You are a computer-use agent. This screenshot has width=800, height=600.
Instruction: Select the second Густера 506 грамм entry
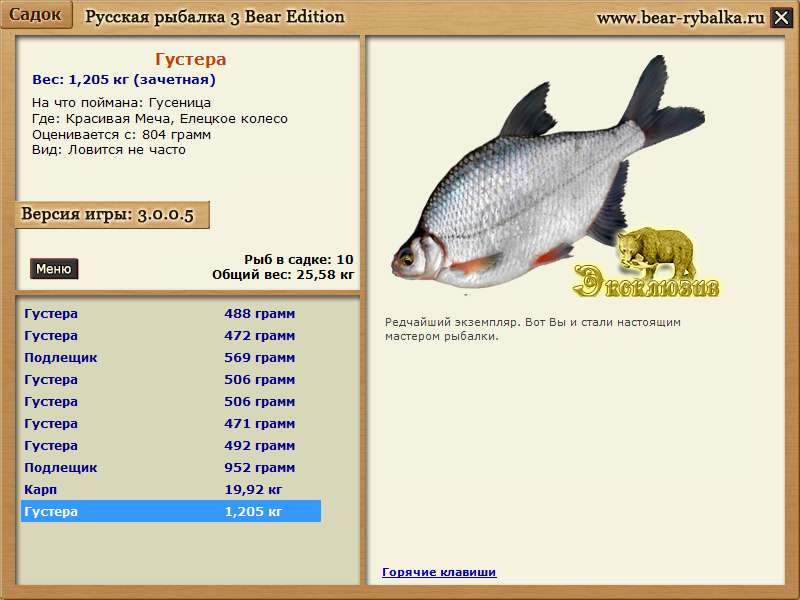(170, 402)
